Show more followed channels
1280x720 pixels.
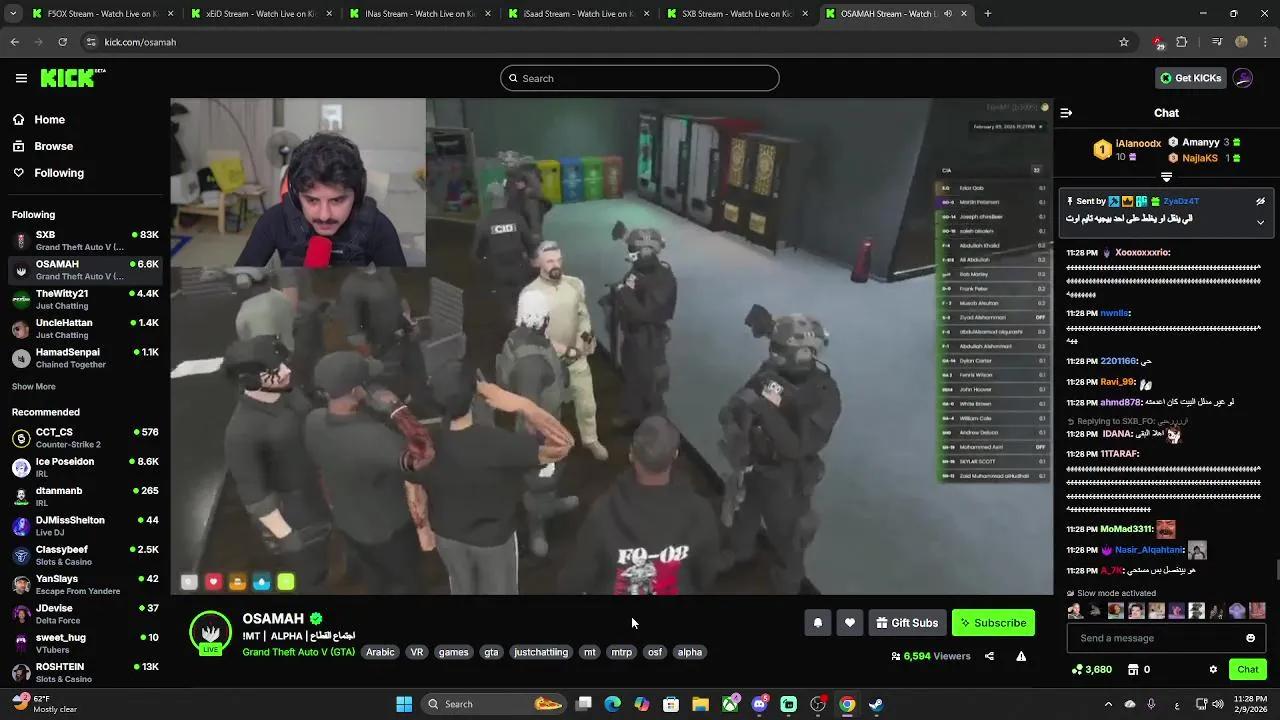click(x=34, y=387)
